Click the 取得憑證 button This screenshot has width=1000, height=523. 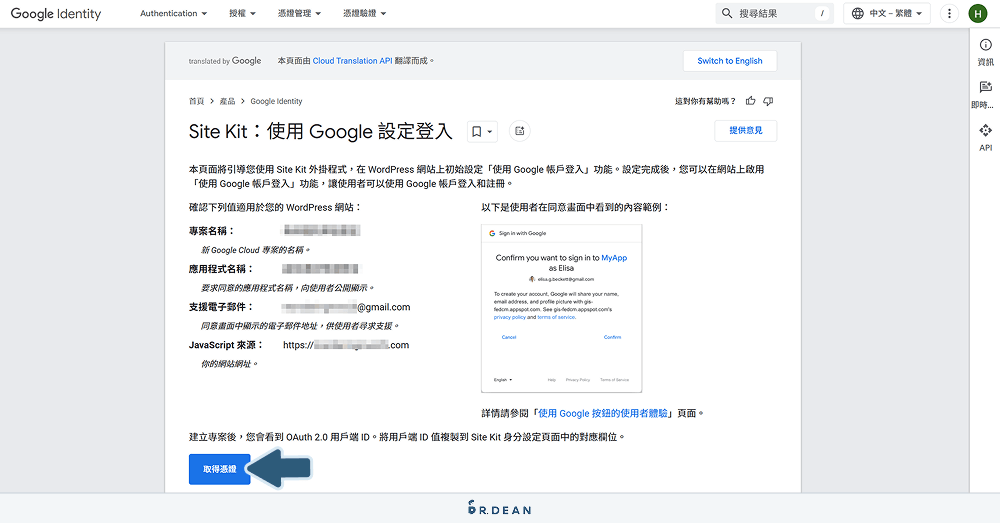[x=219, y=469]
